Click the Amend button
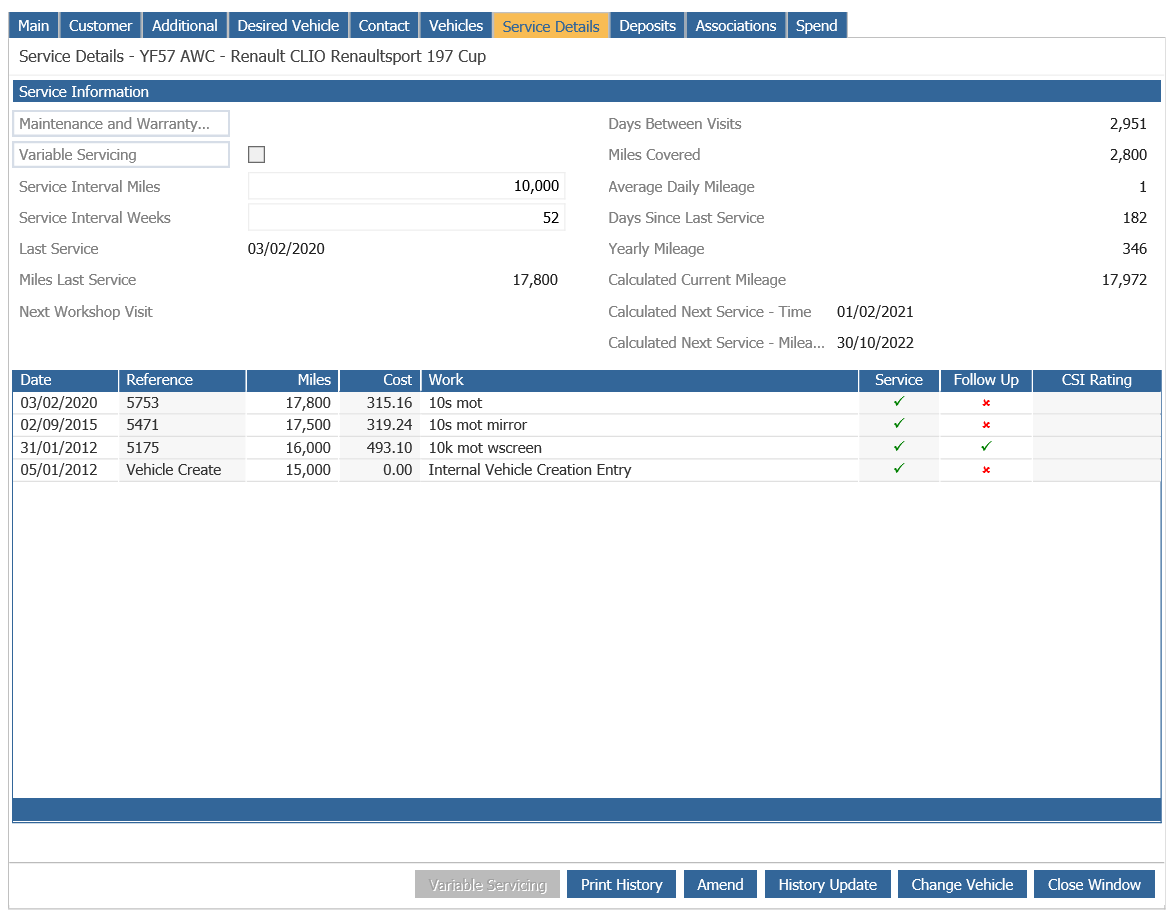Screen dimensions: 1175x912 click(x=720, y=884)
